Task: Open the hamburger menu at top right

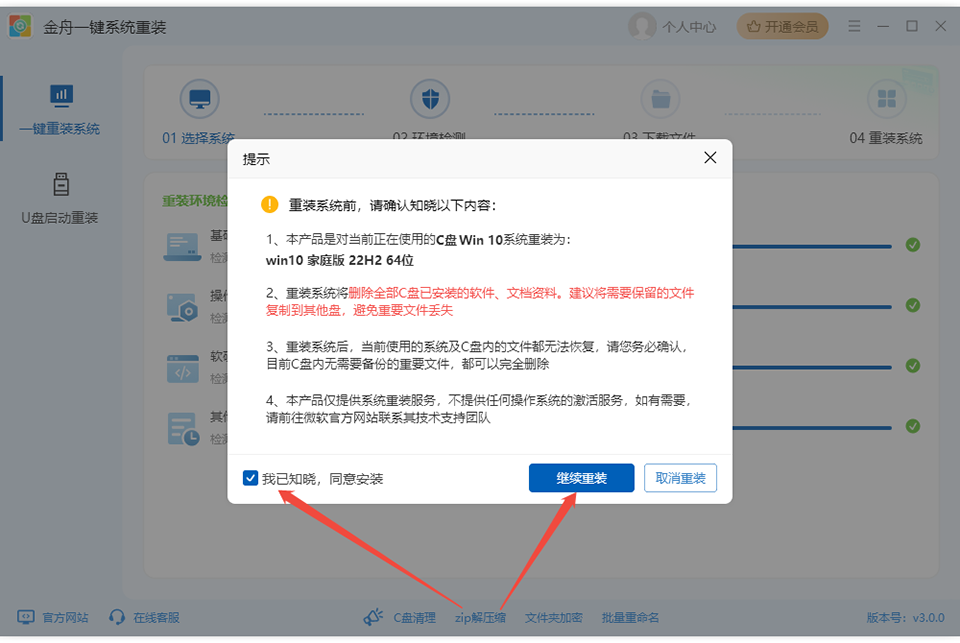Action: coord(853,26)
